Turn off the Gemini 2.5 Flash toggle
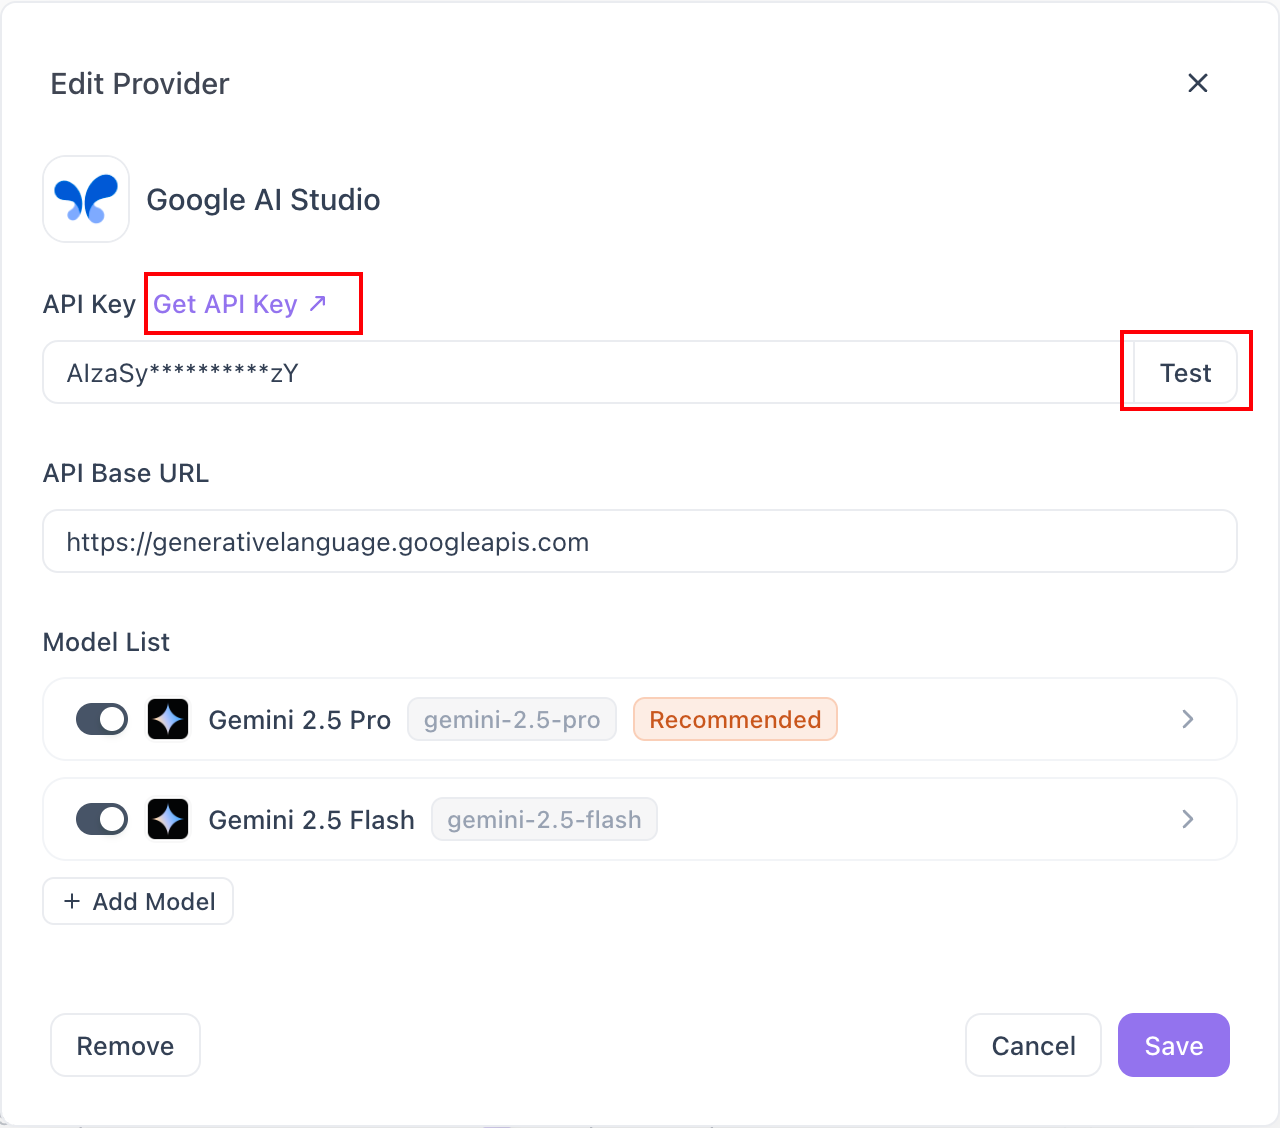Screen dimensions: 1280x1128 tap(102, 819)
